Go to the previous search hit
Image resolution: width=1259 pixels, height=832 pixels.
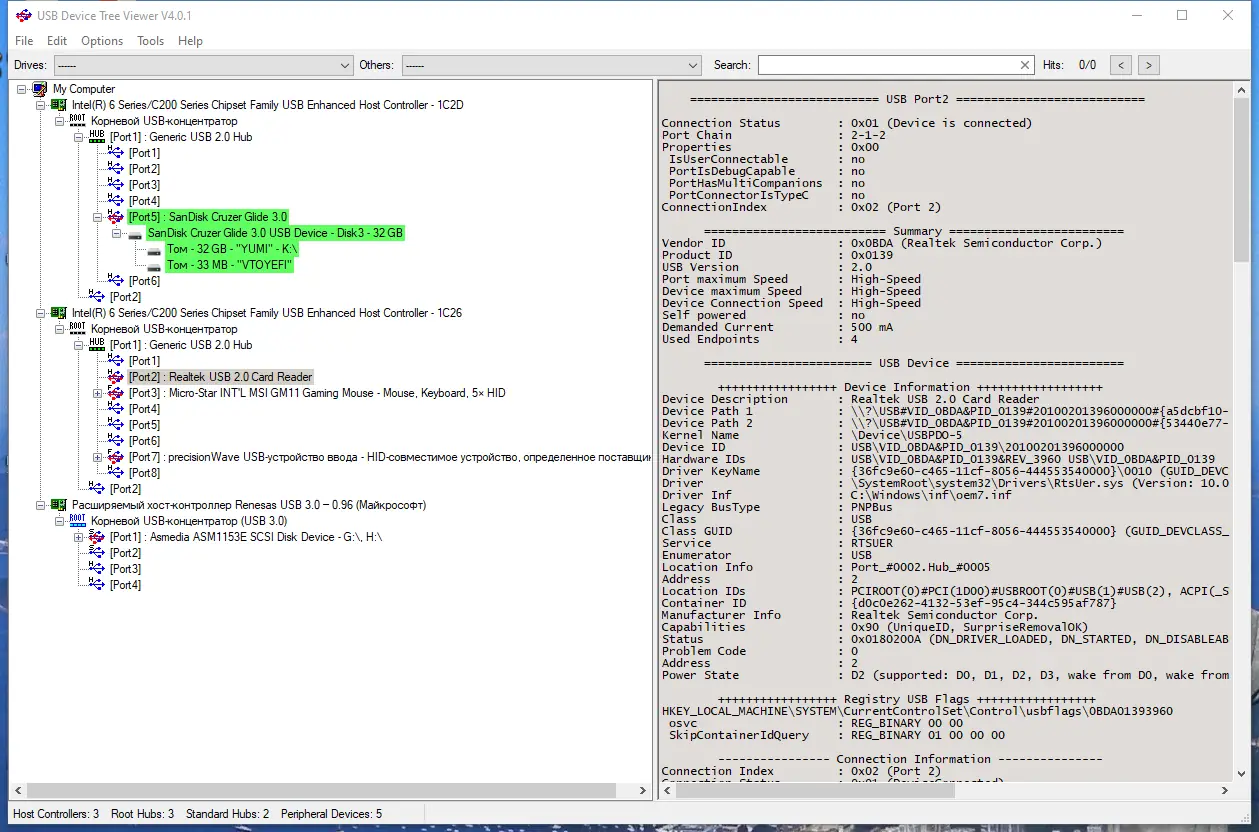pos(1121,65)
